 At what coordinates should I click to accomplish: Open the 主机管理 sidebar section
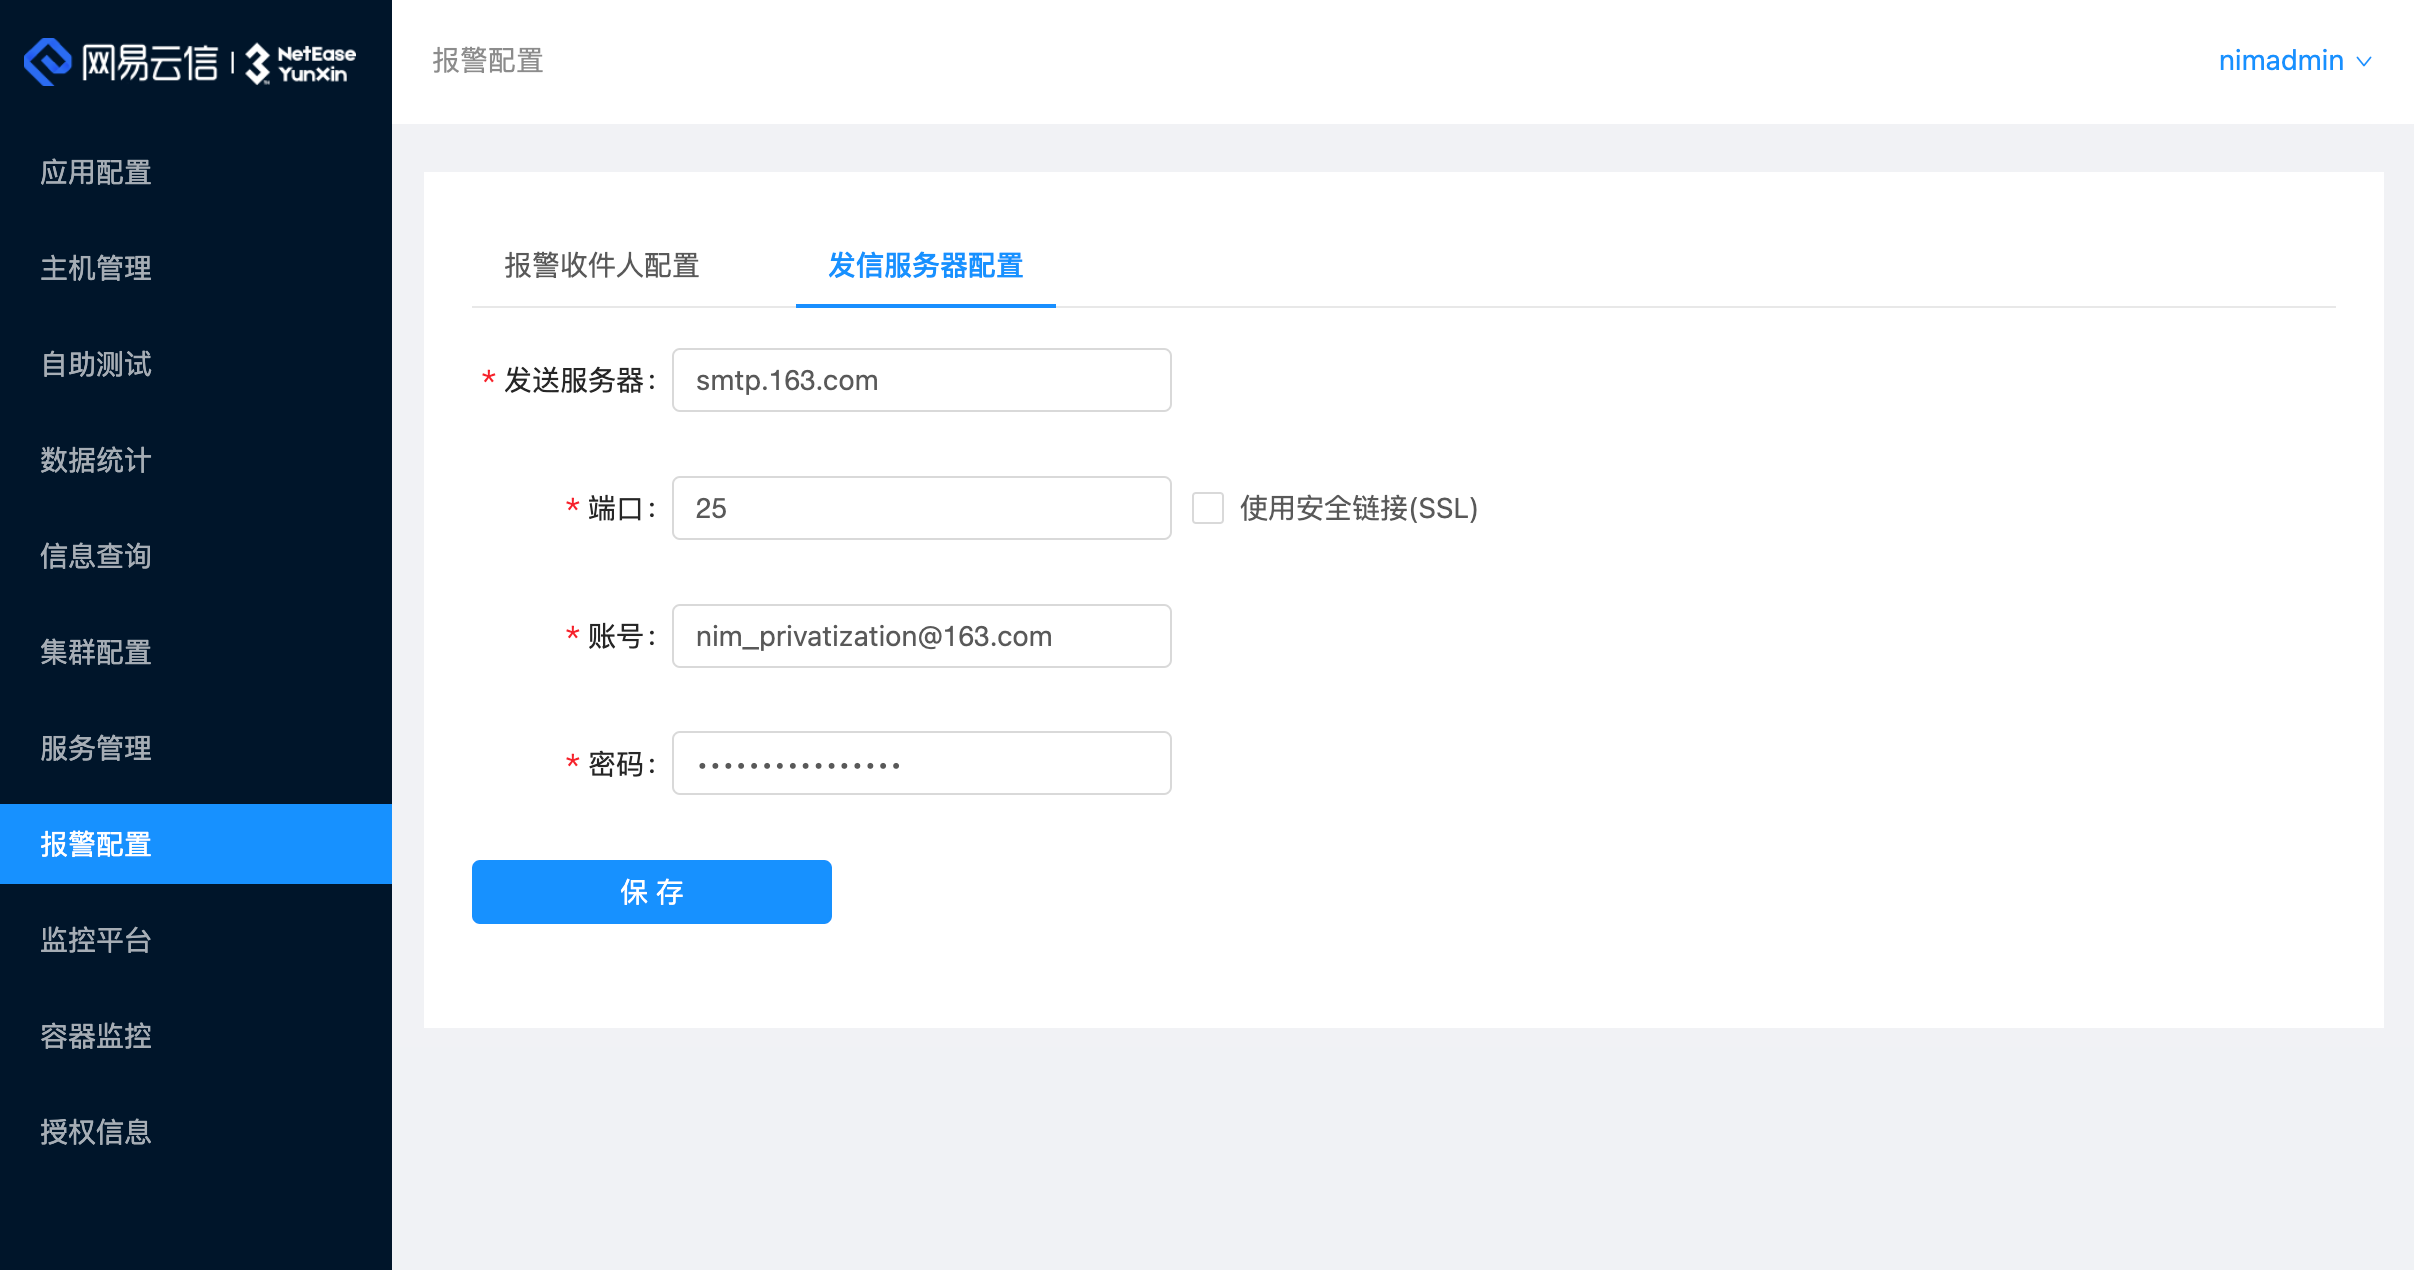tap(96, 268)
